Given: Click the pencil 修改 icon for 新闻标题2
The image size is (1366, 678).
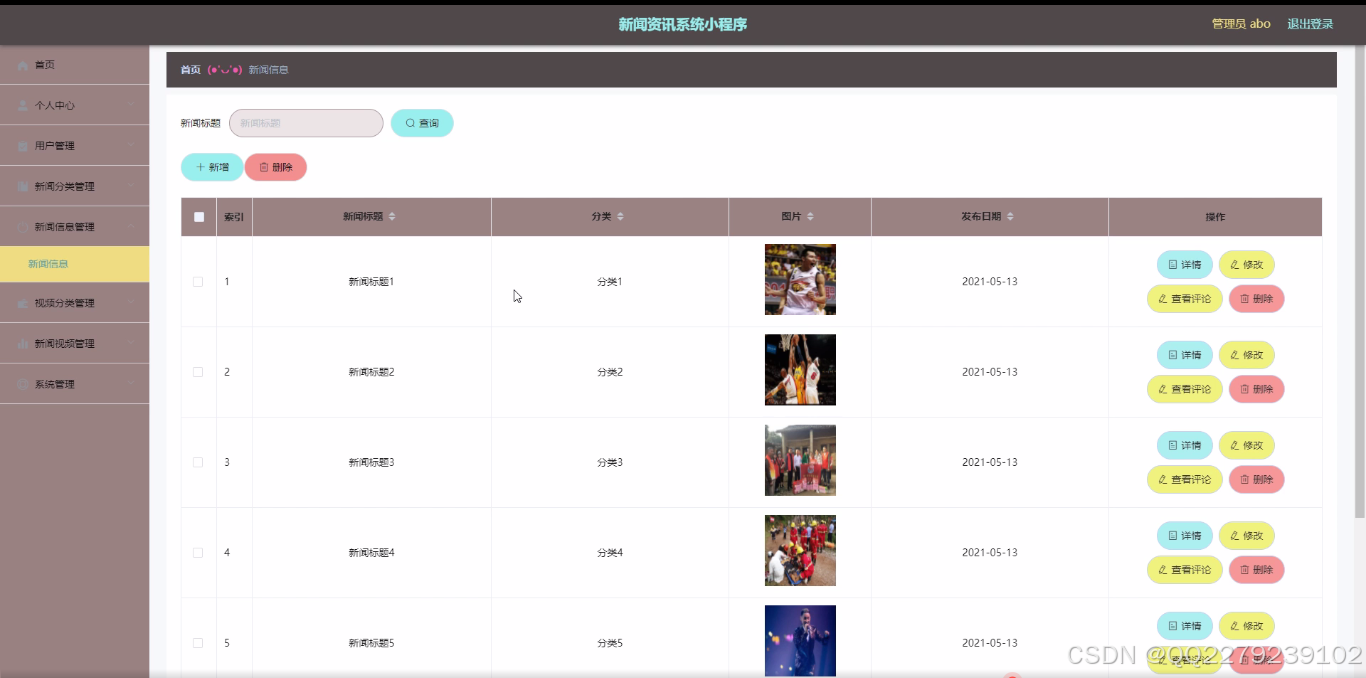Looking at the screenshot, I should 1233,354.
